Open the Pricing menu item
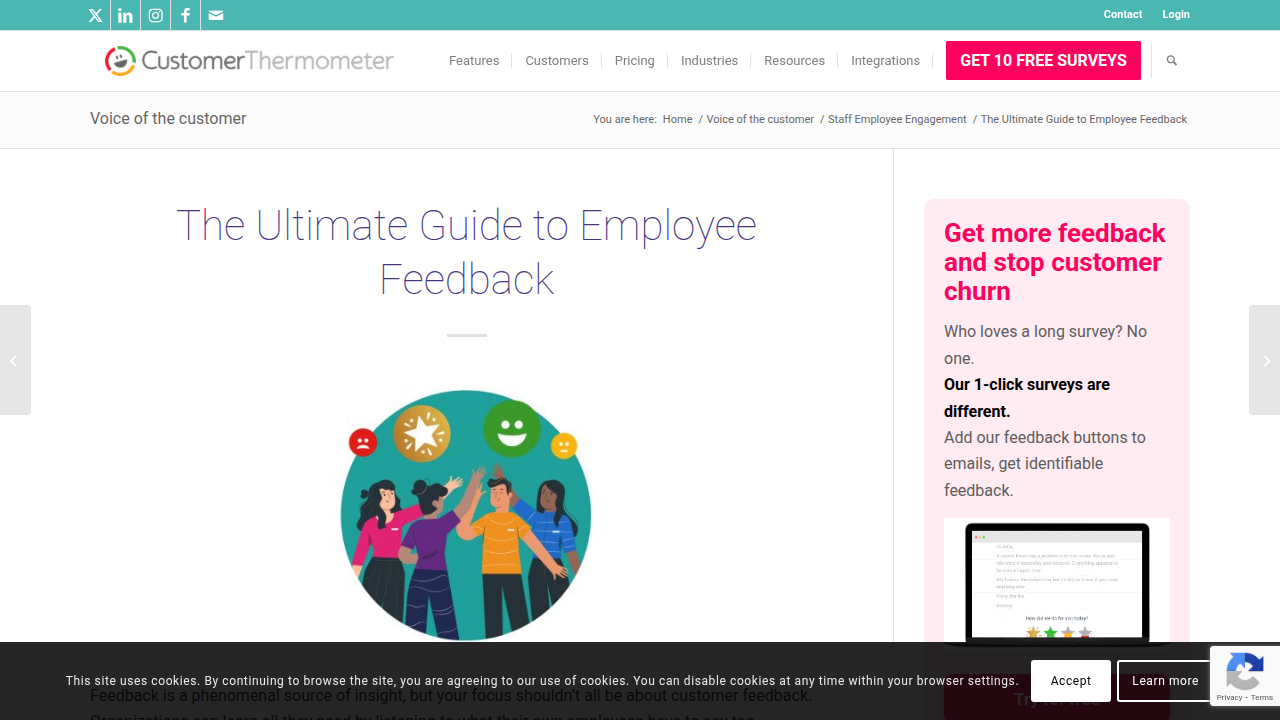This screenshot has height=720, width=1280. tap(635, 61)
